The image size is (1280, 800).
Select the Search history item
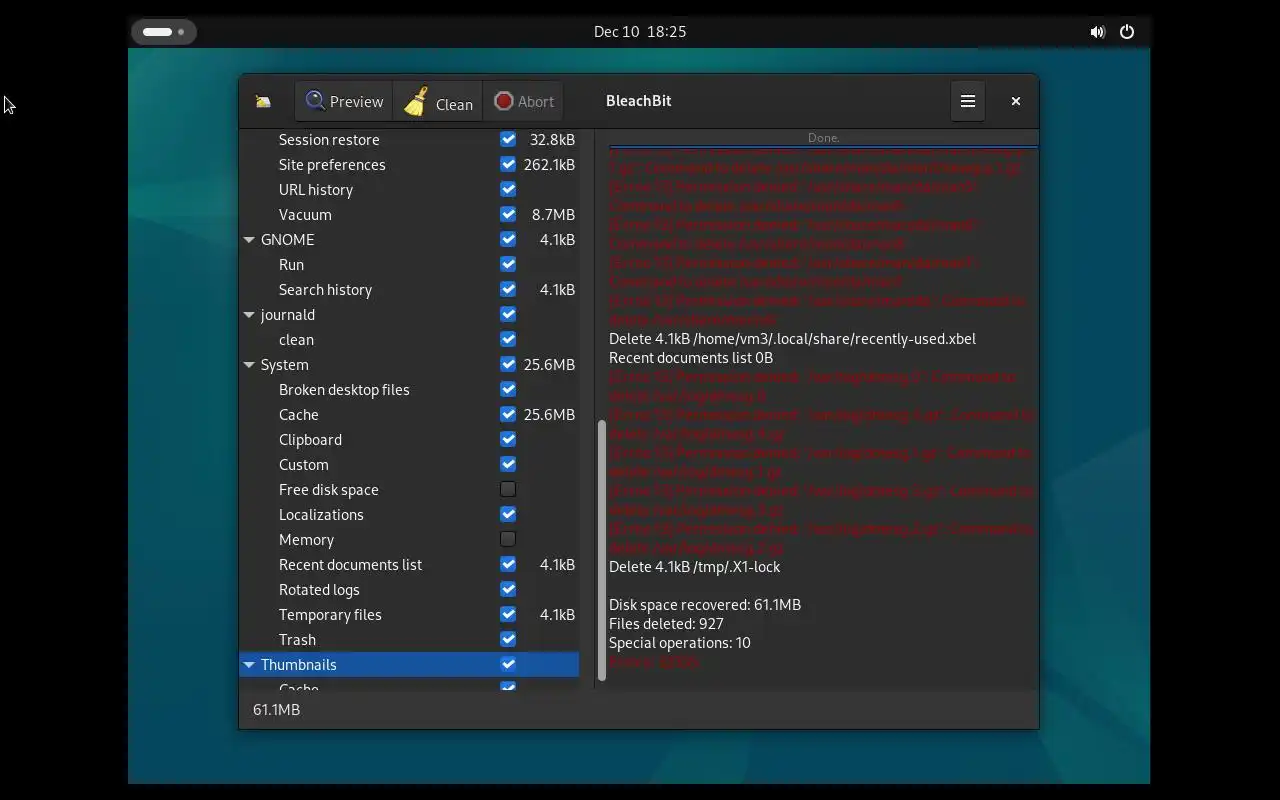click(x=325, y=289)
